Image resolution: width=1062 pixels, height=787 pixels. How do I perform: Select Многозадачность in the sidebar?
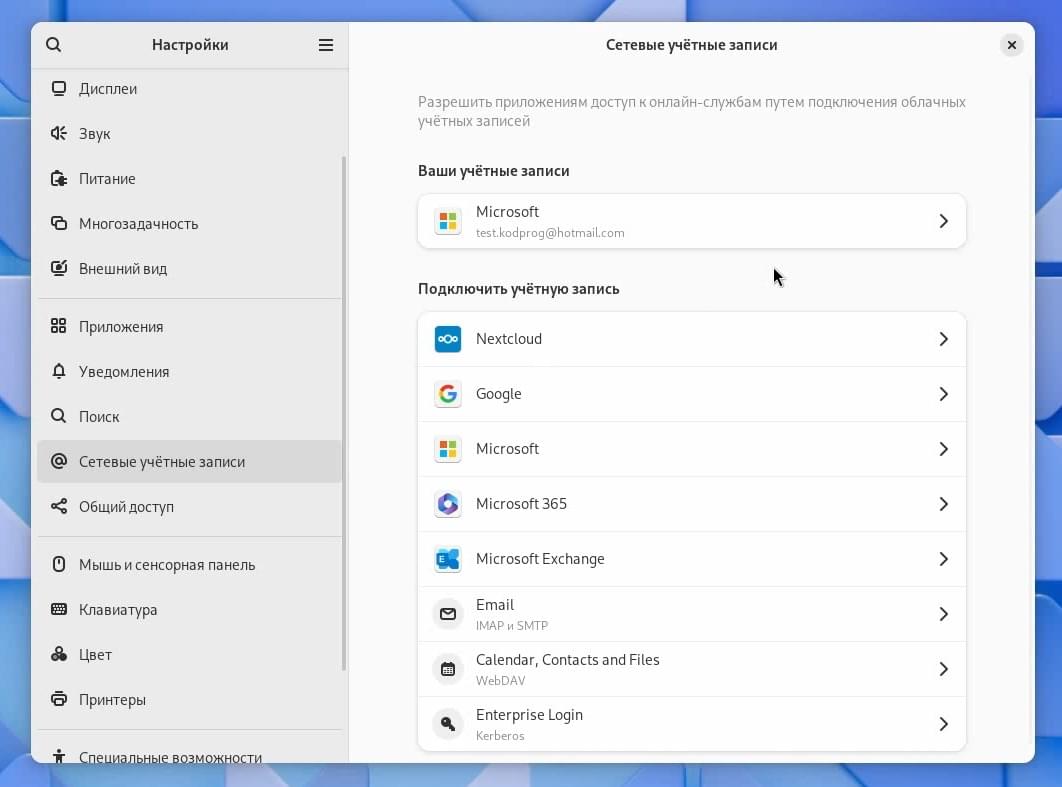(x=190, y=224)
